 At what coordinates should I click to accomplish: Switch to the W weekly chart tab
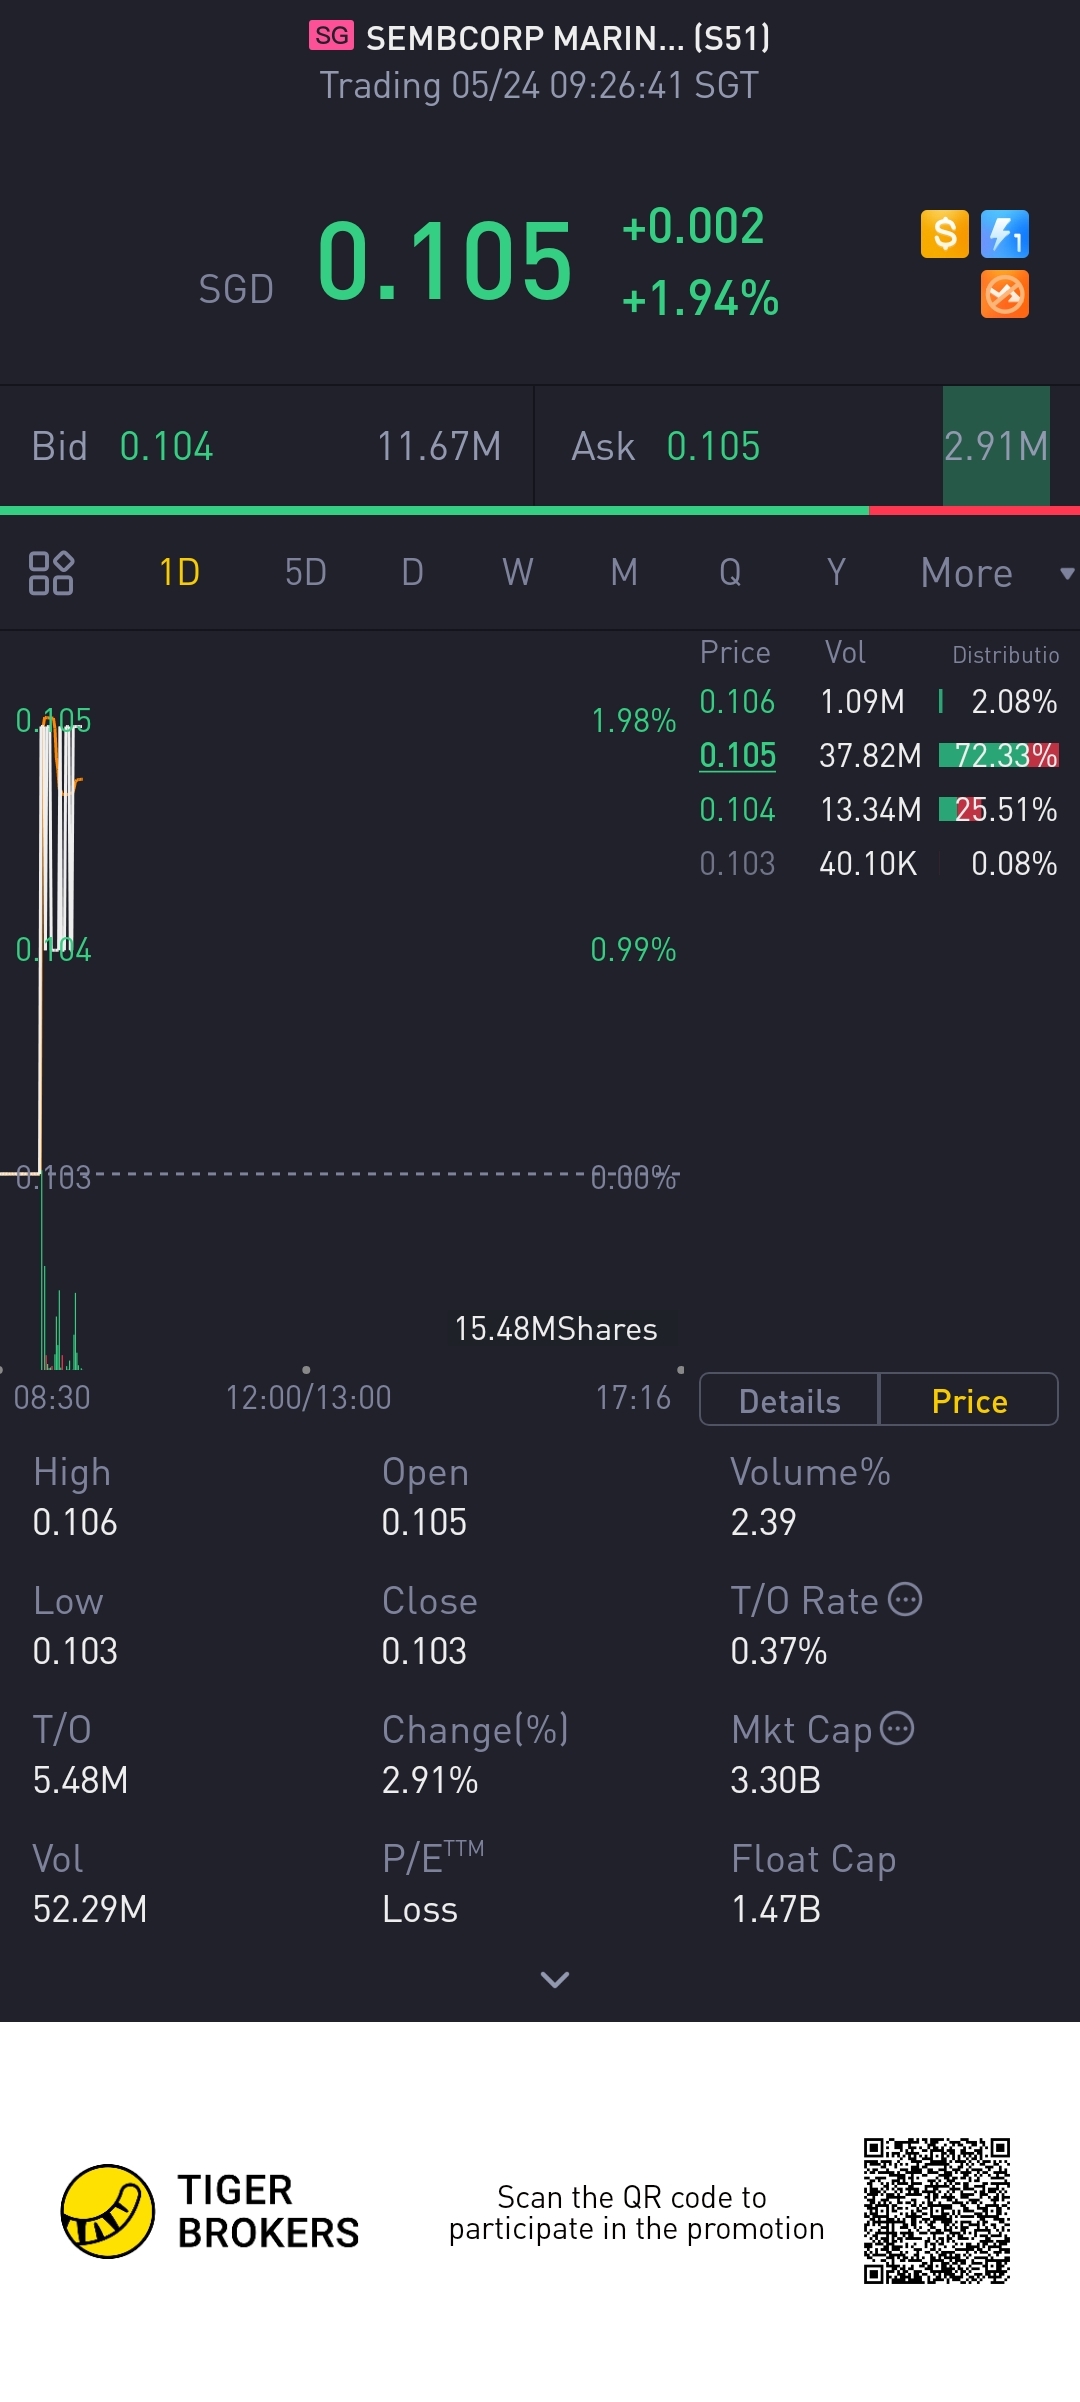click(x=518, y=573)
